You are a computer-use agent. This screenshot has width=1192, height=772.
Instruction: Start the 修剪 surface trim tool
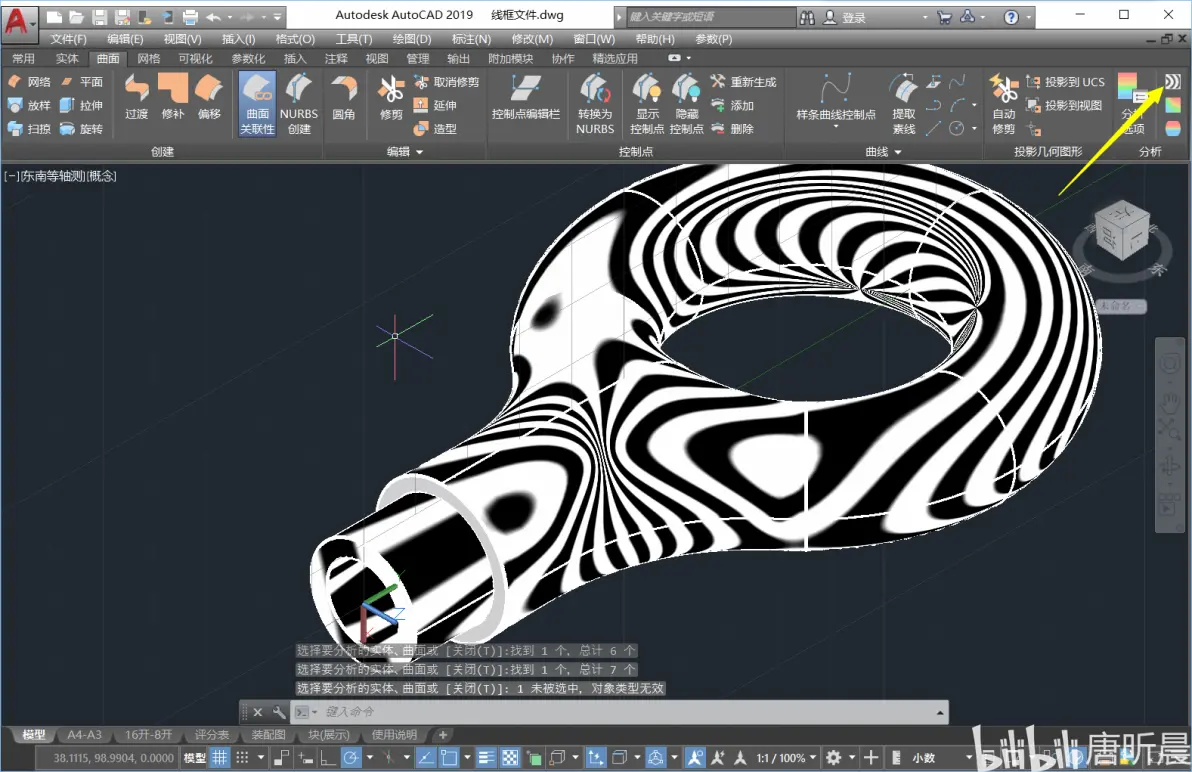coord(391,97)
